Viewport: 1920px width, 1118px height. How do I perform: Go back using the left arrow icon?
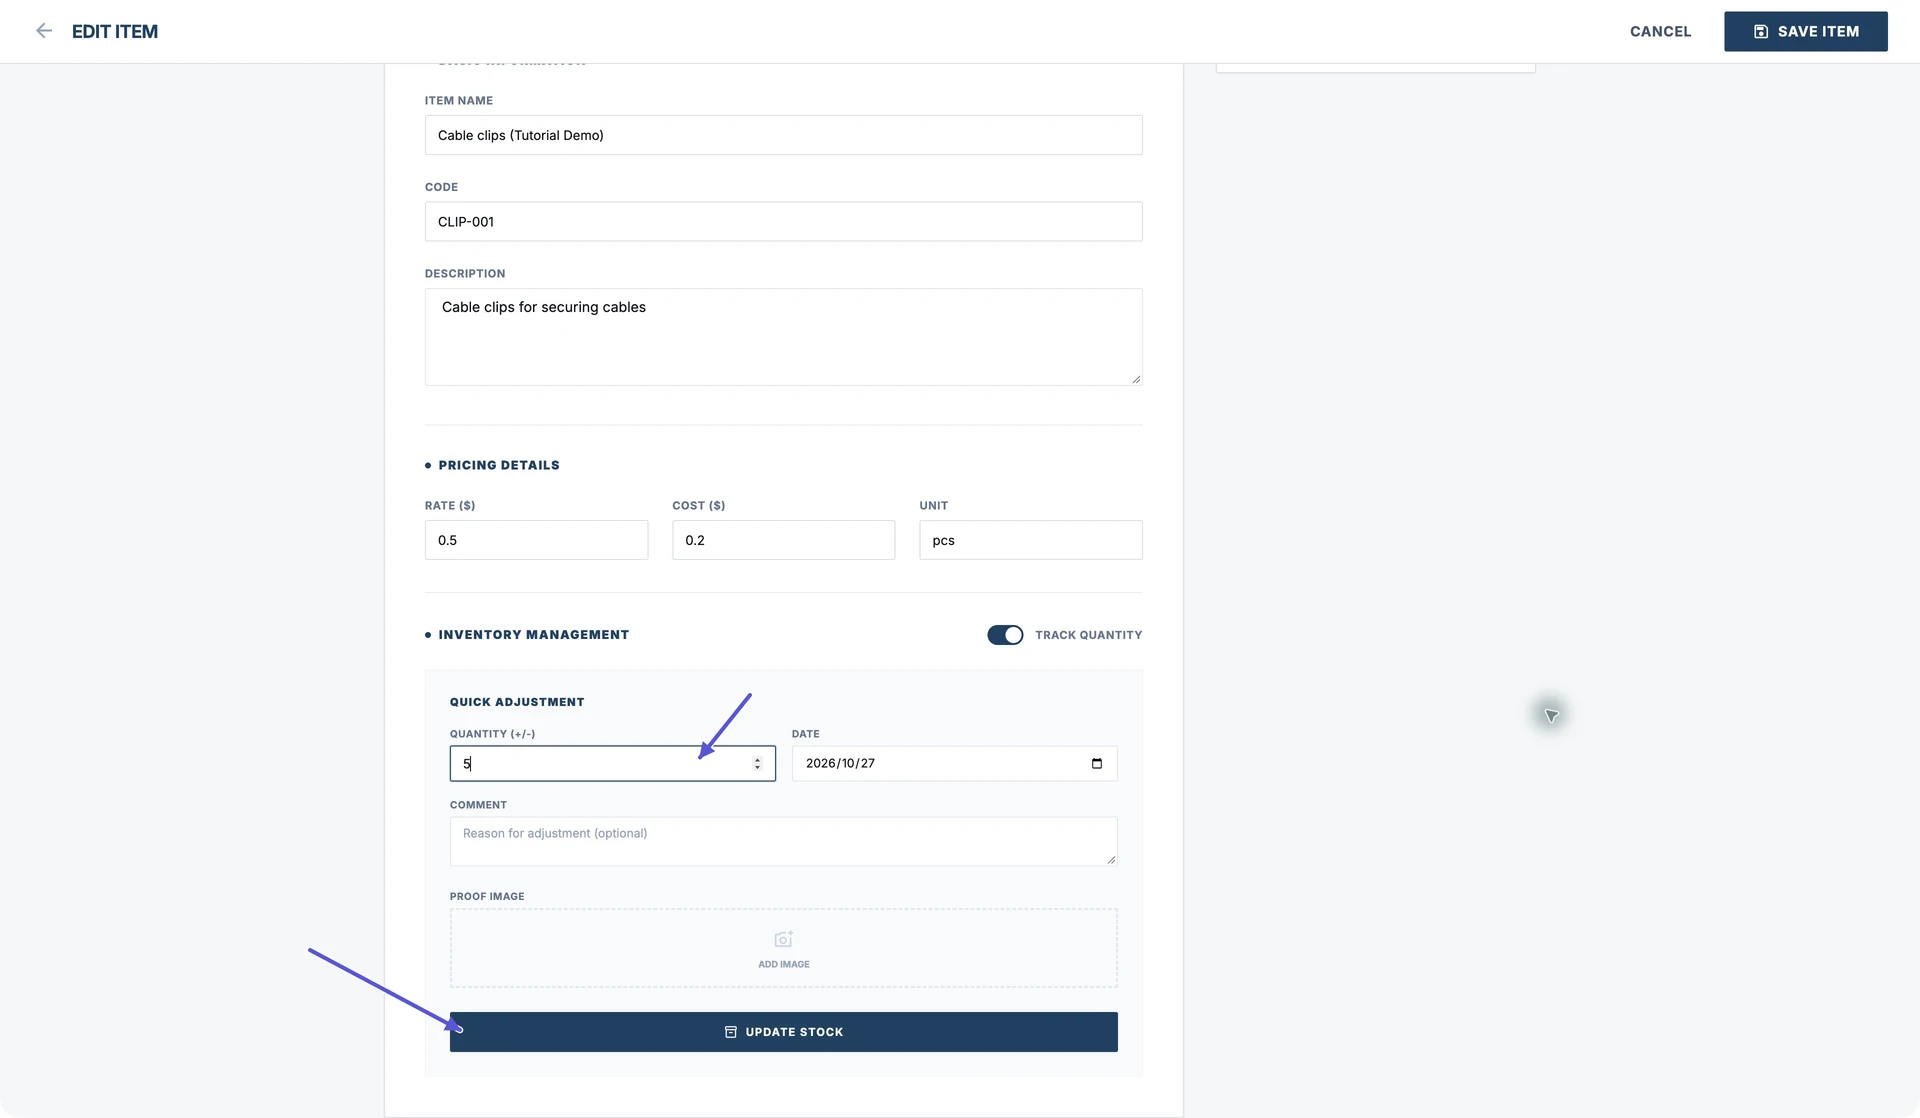[x=44, y=31]
